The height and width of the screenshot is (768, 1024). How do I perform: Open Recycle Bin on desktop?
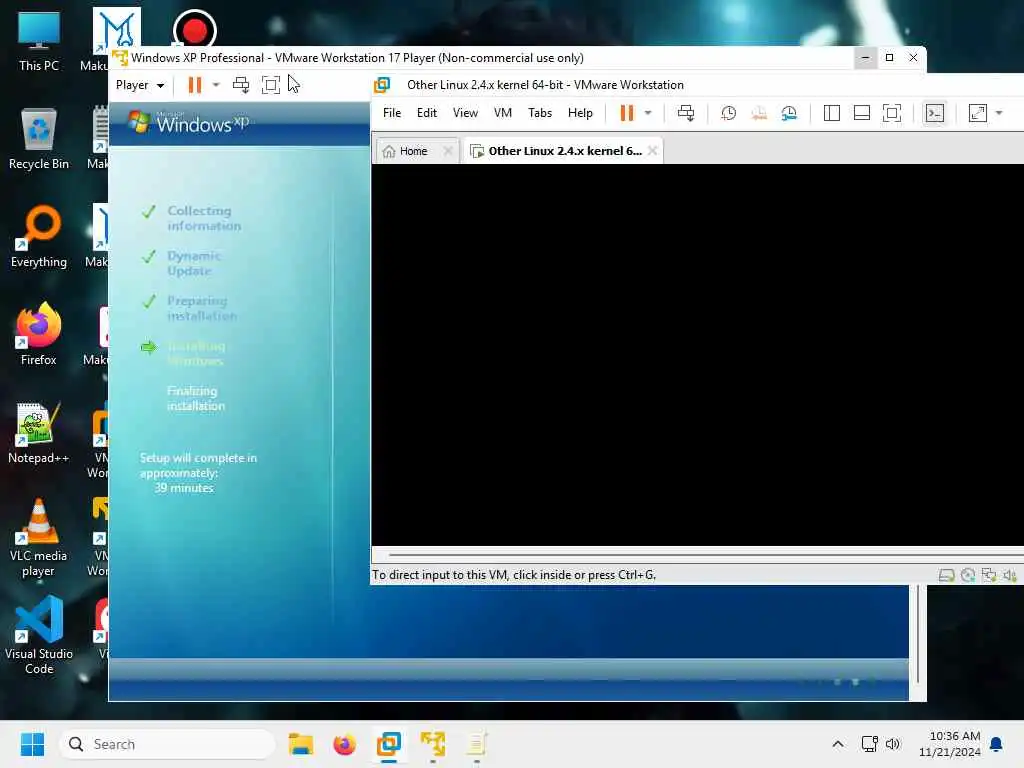coord(39,139)
